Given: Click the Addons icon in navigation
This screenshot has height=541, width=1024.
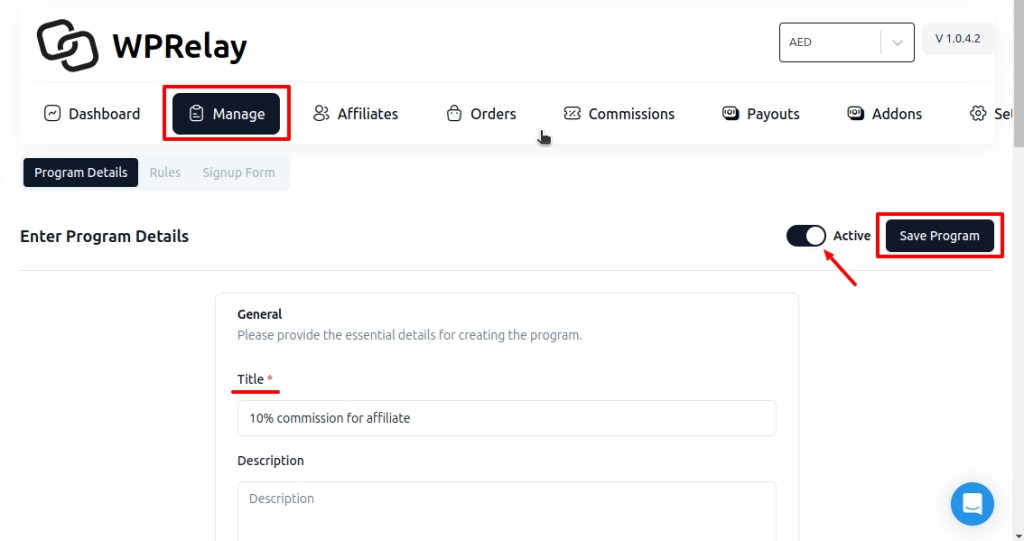Looking at the screenshot, I should [x=855, y=113].
